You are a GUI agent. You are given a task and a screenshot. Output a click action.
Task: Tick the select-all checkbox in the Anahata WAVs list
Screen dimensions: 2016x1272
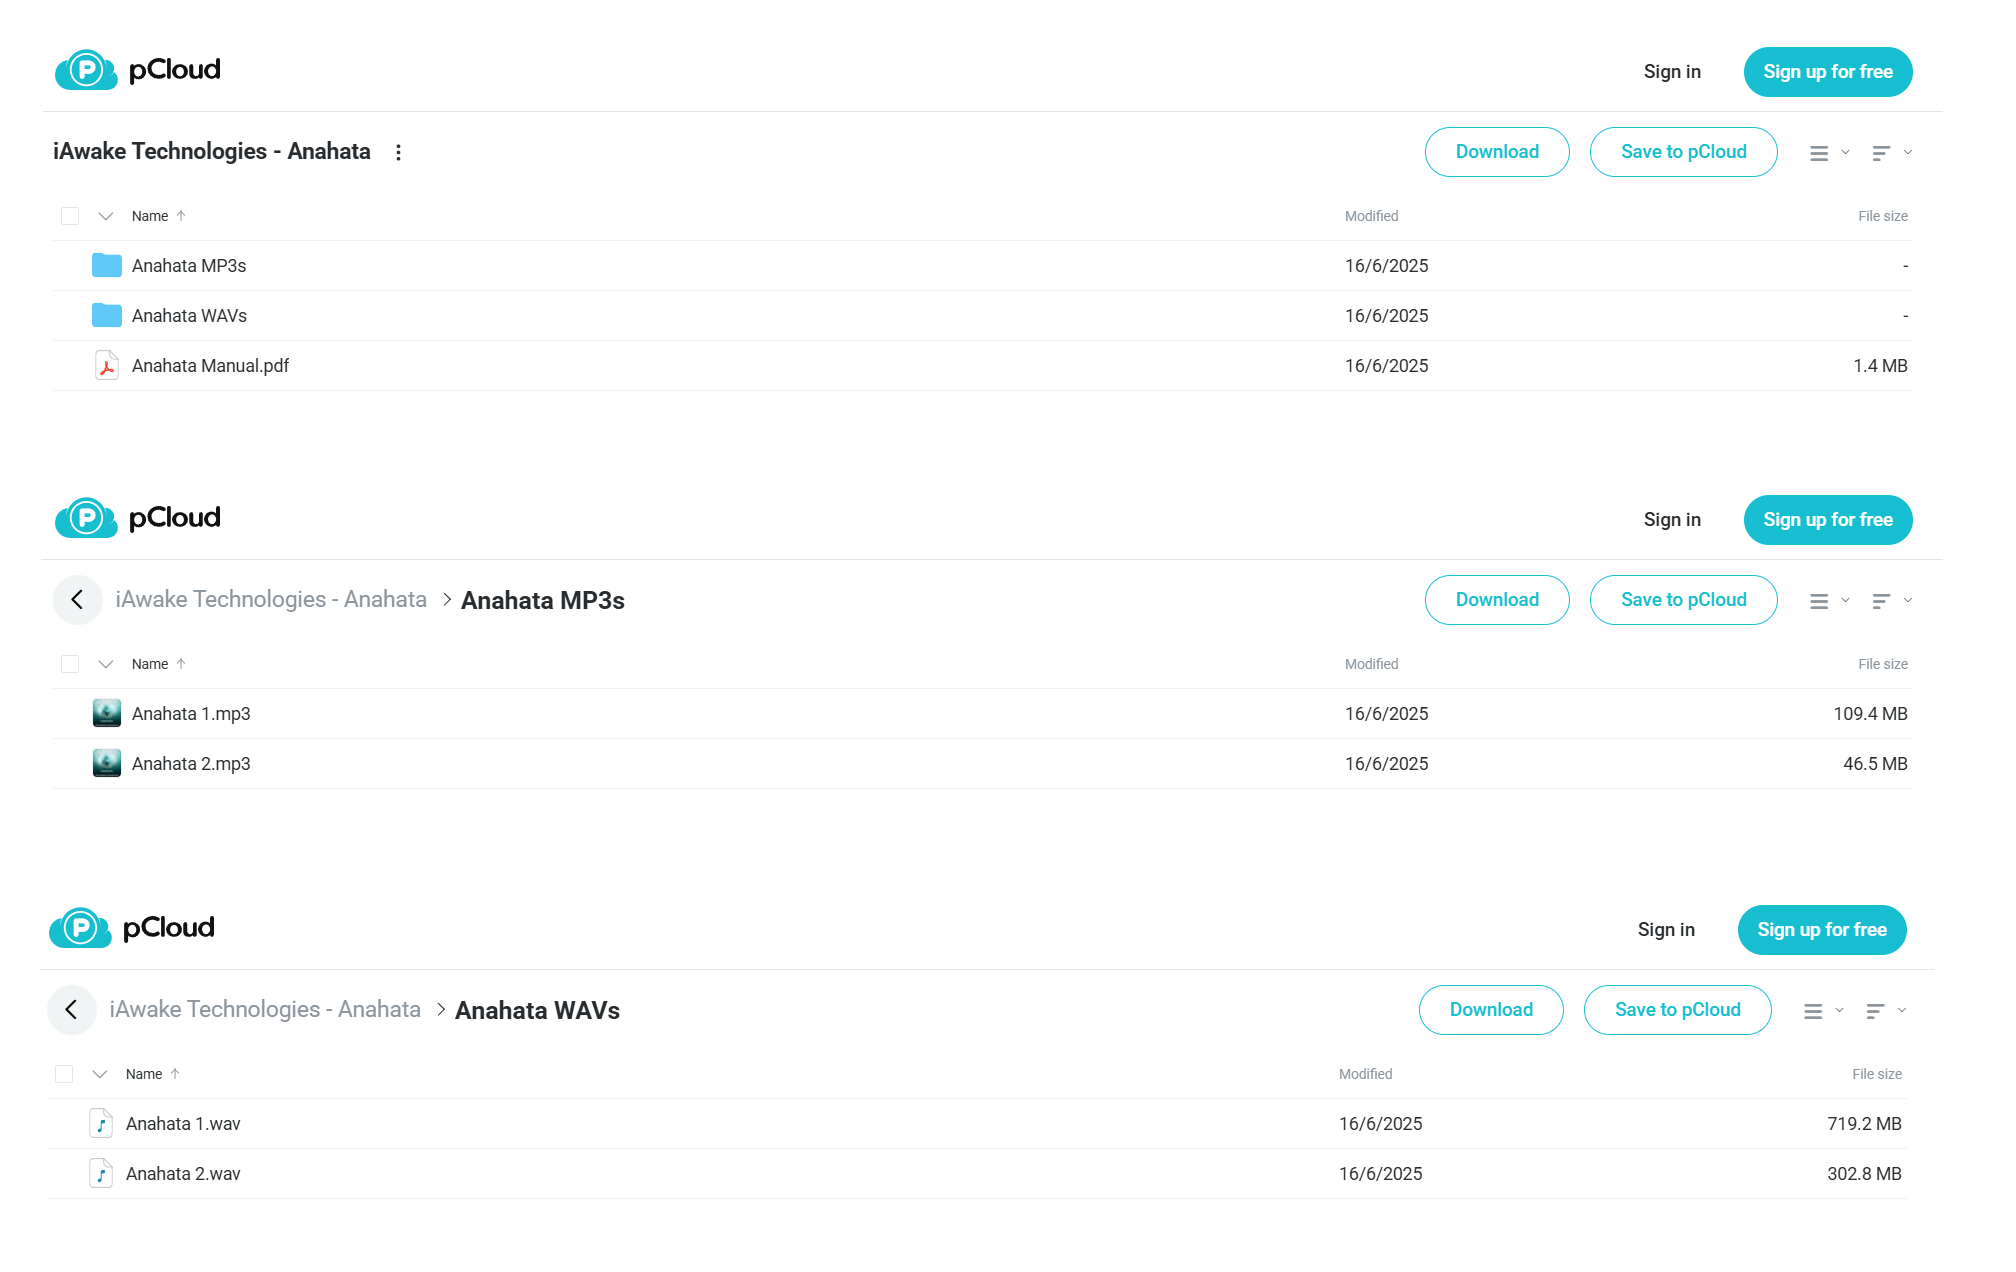(x=64, y=1074)
